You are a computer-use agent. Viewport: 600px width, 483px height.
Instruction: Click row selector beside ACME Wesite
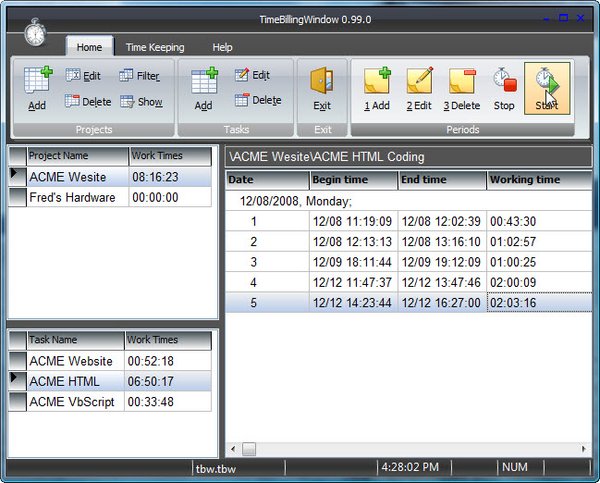click(17, 177)
